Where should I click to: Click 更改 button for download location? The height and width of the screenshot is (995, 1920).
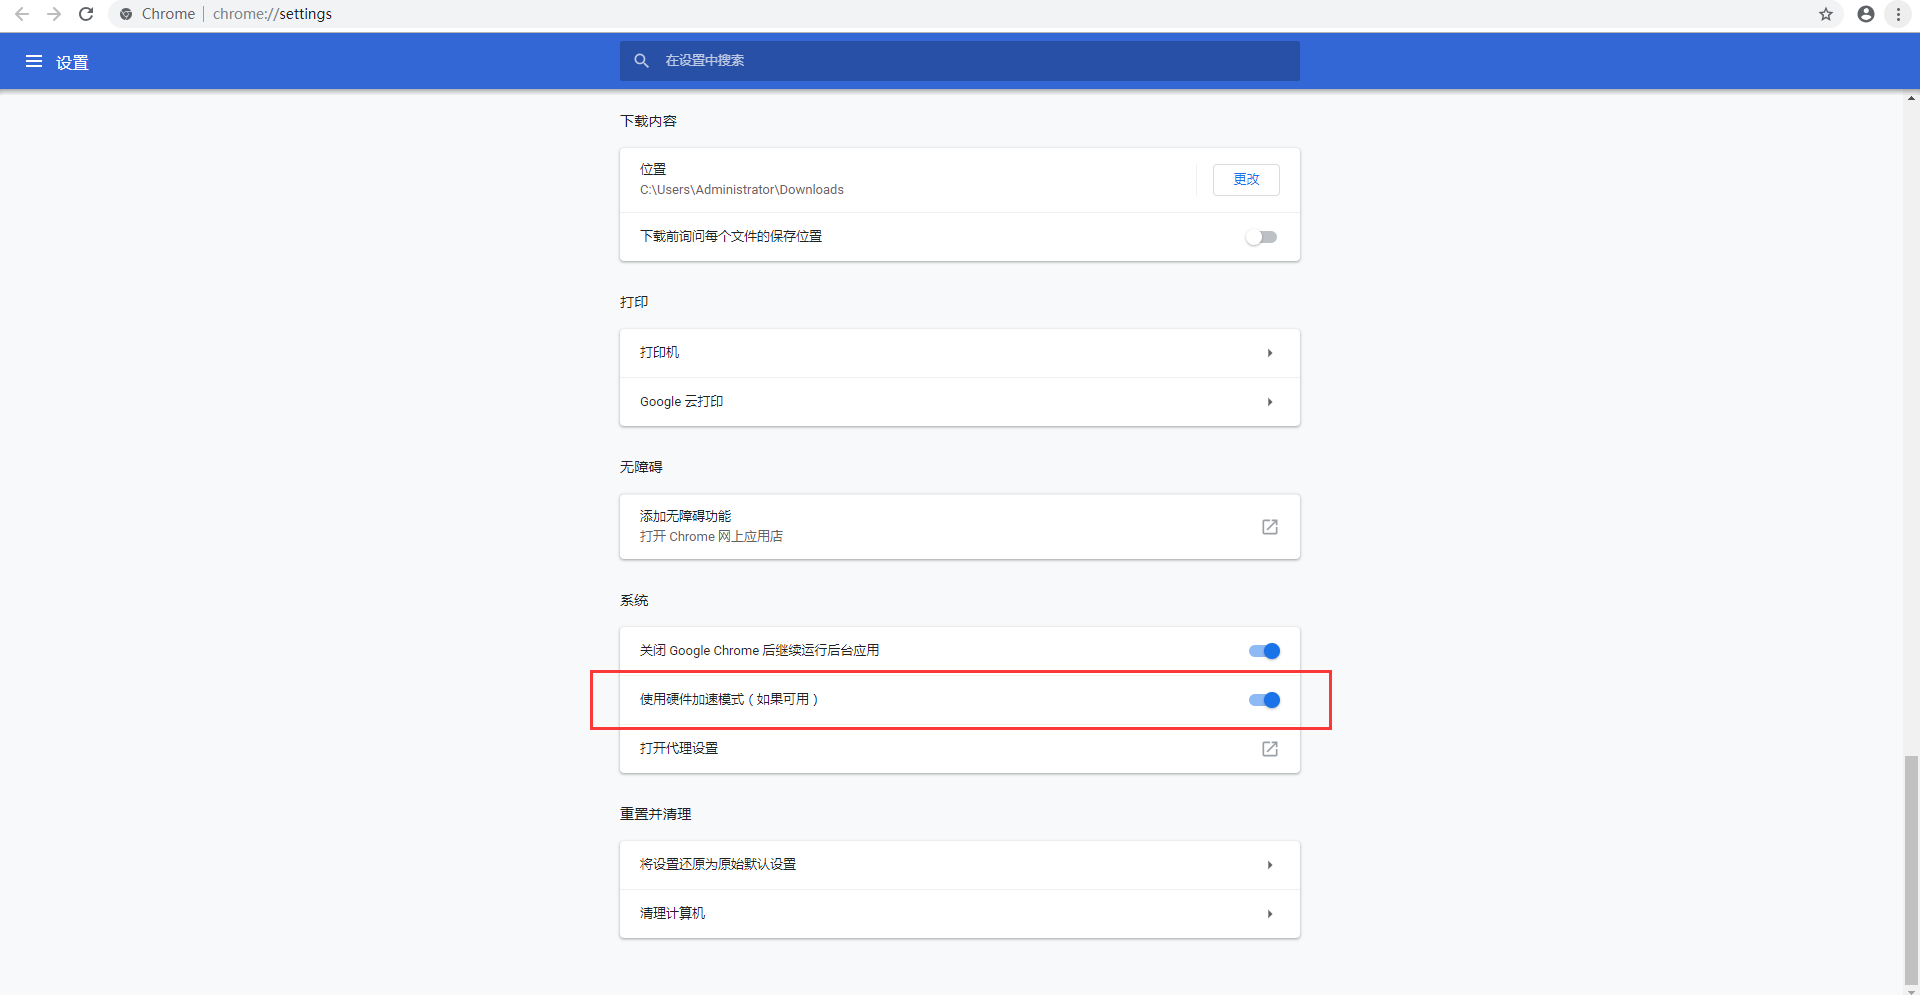tap(1246, 180)
